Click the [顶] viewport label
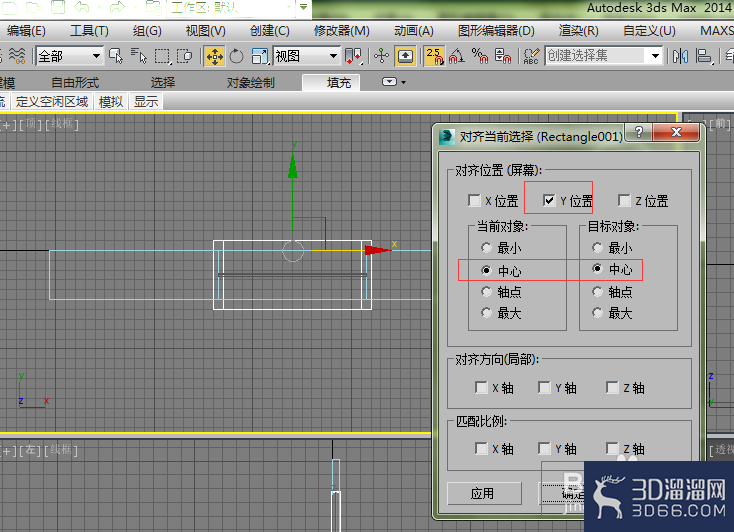 [x=30, y=124]
